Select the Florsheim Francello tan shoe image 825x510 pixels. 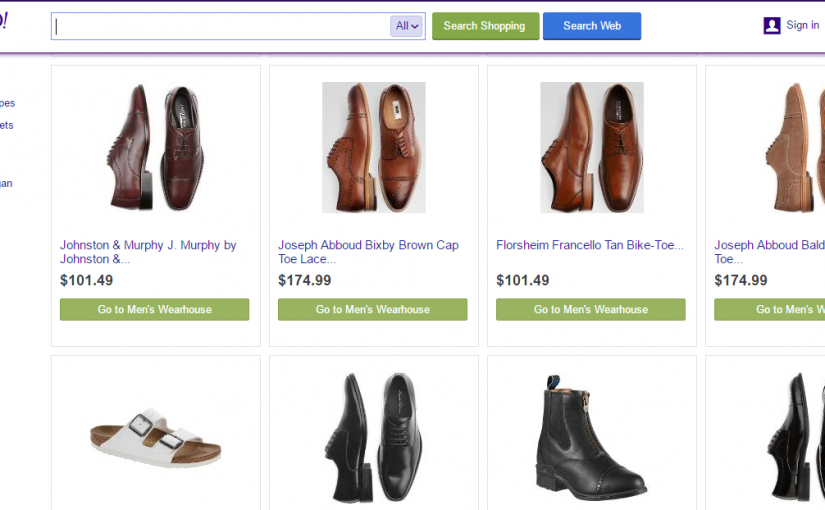(x=592, y=147)
